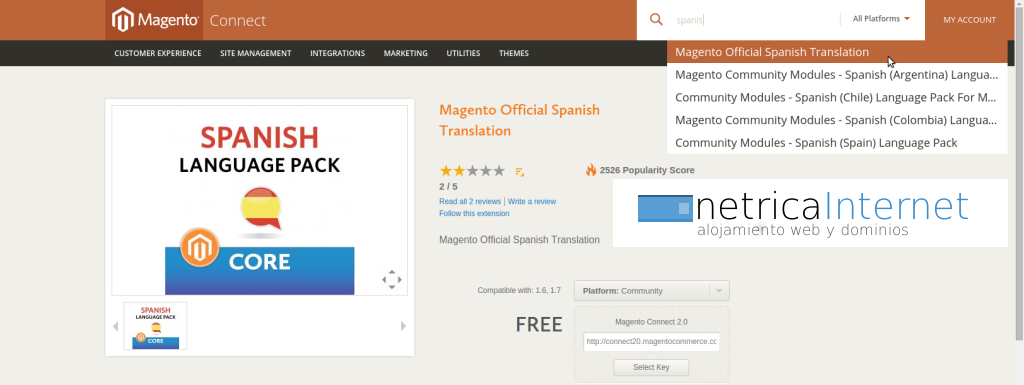Select the Spanish (Chile) Language Pack suggestion

837,98
